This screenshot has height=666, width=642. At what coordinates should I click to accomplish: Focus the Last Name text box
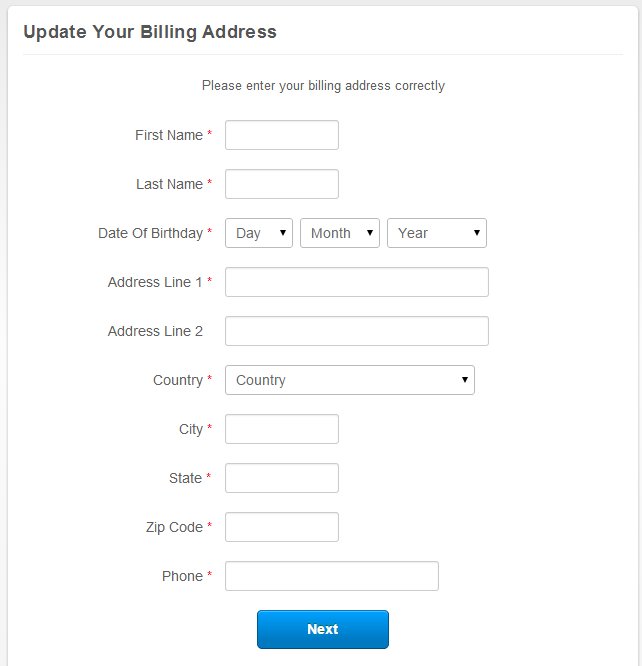click(281, 184)
